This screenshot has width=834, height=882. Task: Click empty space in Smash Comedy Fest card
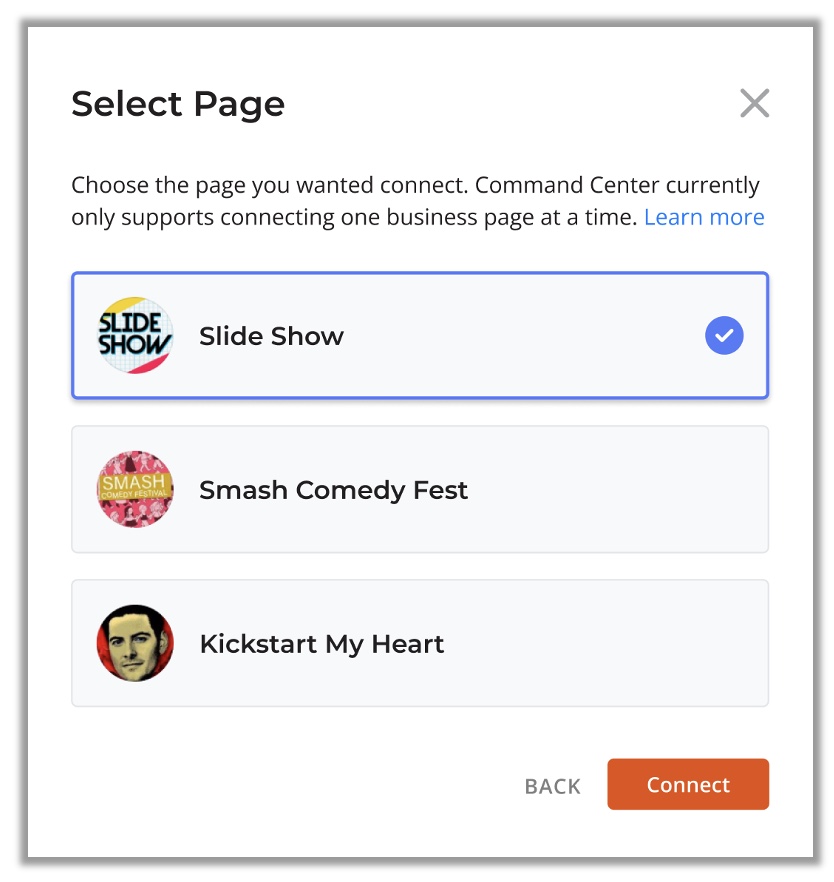(x=620, y=490)
